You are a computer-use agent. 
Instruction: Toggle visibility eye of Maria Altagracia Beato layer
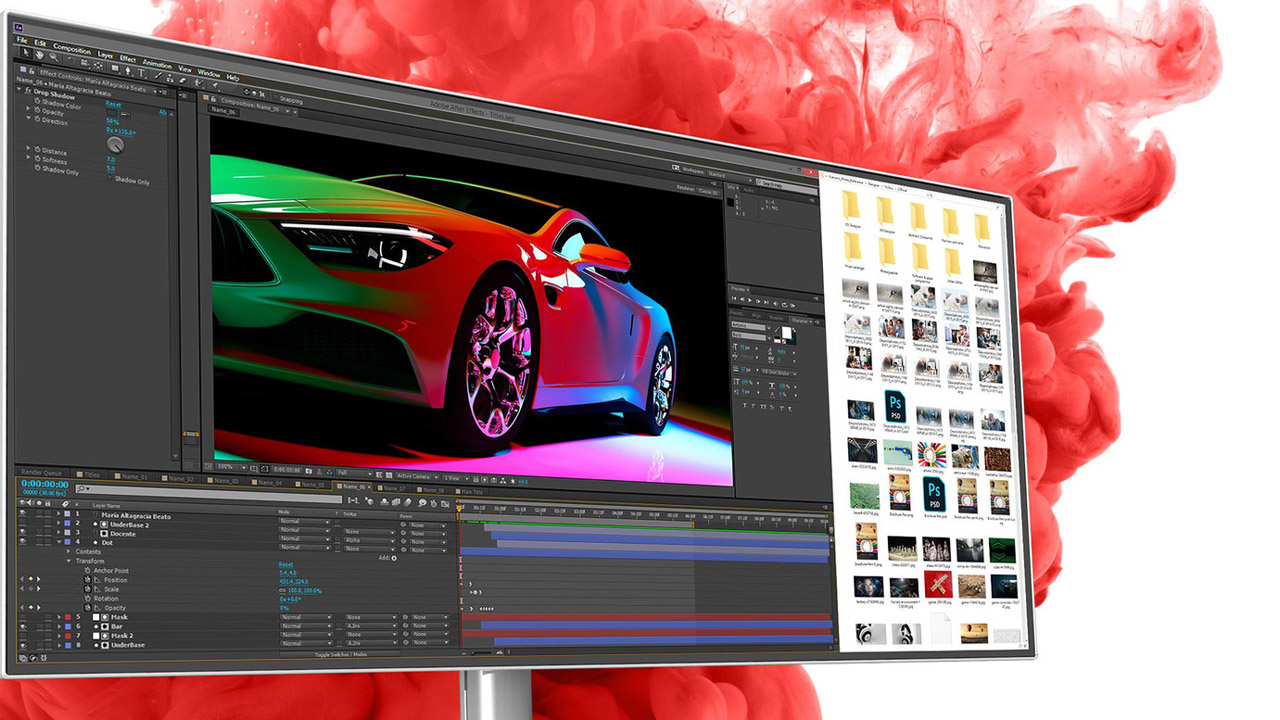click(x=23, y=513)
